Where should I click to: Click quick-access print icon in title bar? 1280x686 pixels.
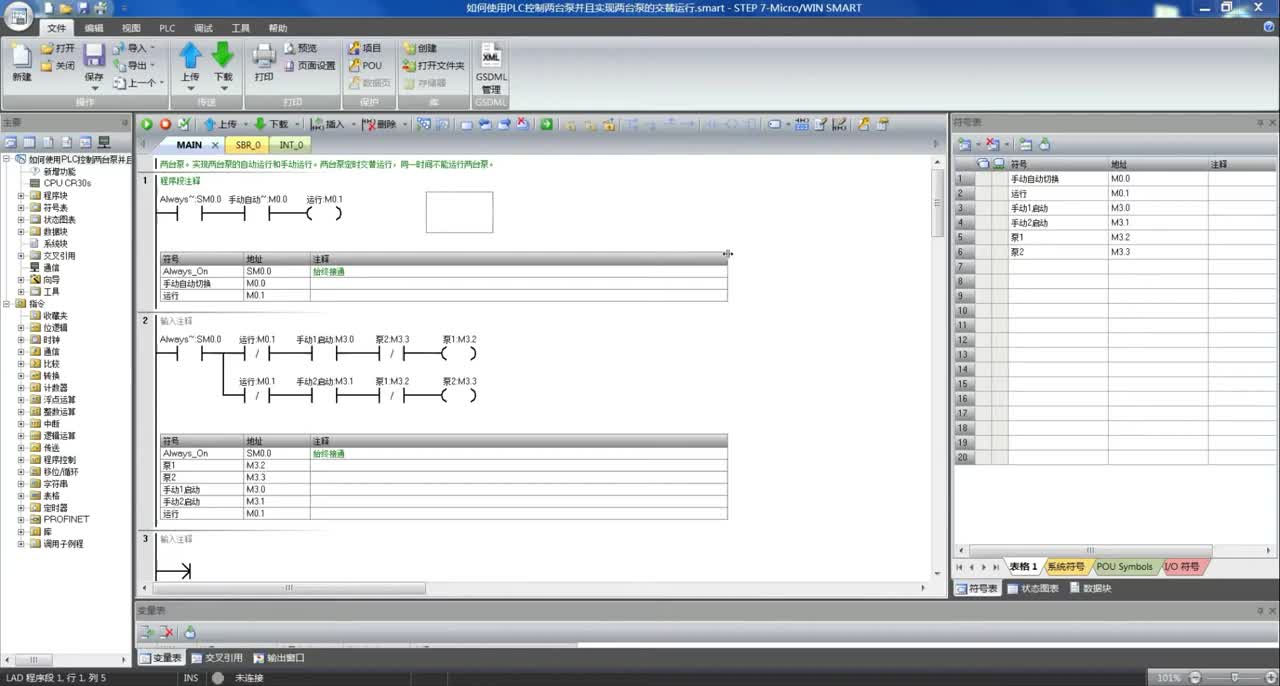pyautogui.click(x=99, y=7)
